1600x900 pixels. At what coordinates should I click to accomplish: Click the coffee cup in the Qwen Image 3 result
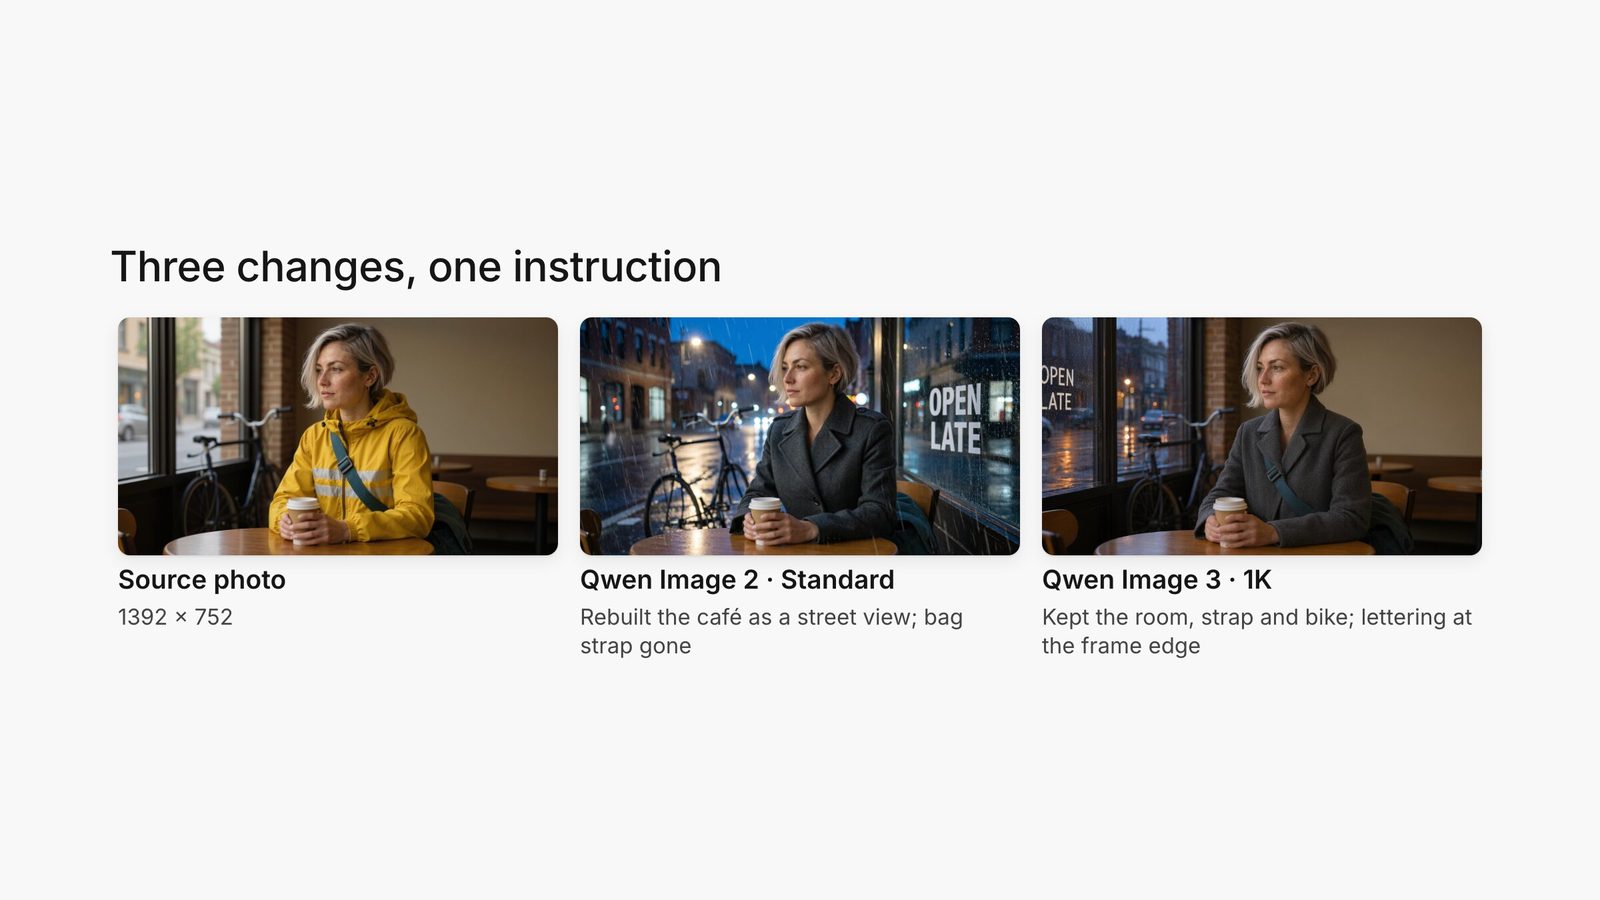1229,516
